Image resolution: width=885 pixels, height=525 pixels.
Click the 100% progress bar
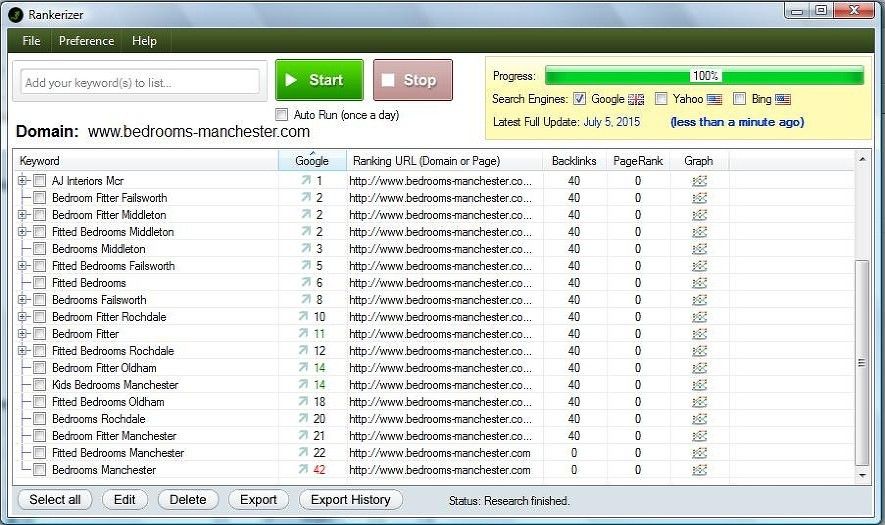click(x=704, y=76)
